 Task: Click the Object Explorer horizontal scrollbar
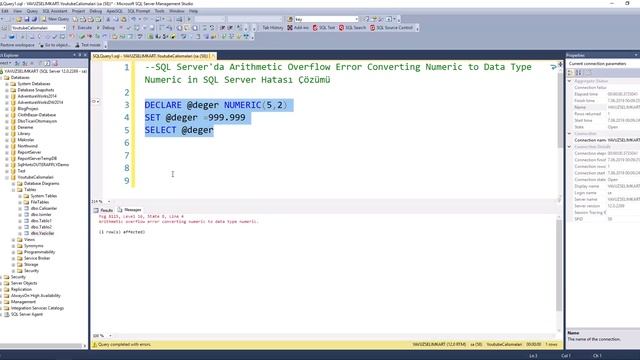click(x=41, y=345)
